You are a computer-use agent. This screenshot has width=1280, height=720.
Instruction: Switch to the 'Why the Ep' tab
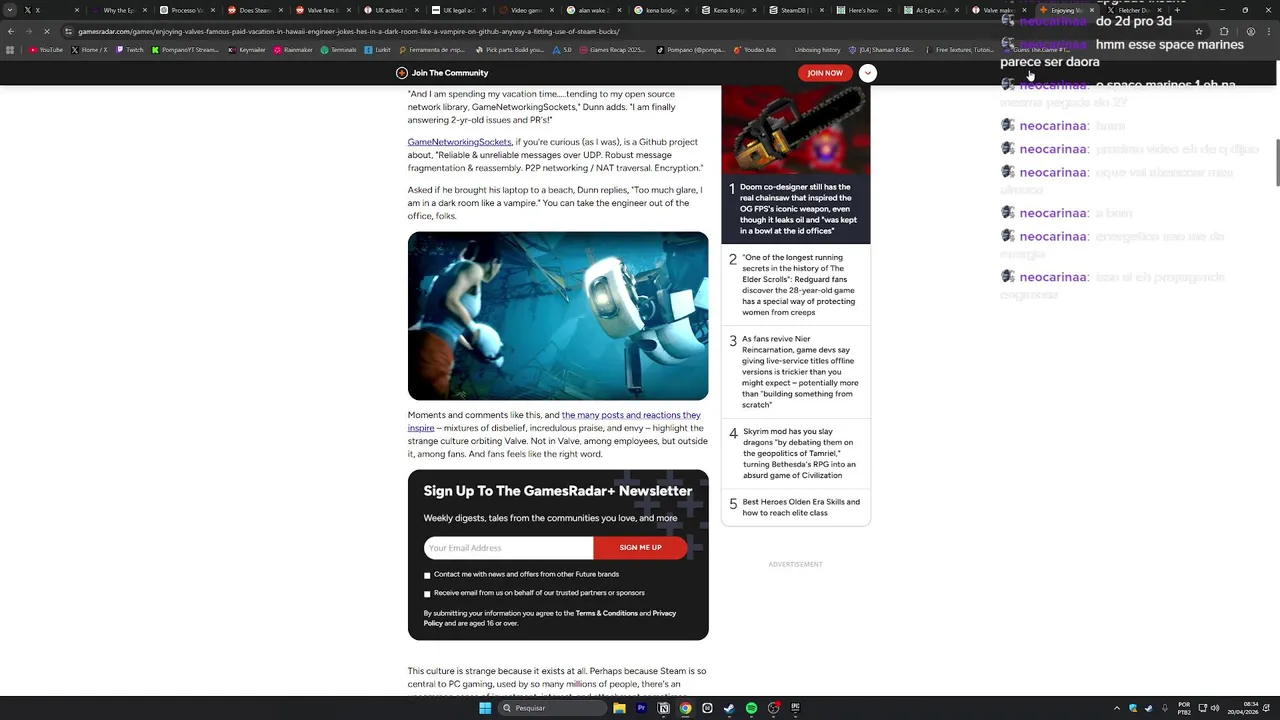click(x=118, y=10)
